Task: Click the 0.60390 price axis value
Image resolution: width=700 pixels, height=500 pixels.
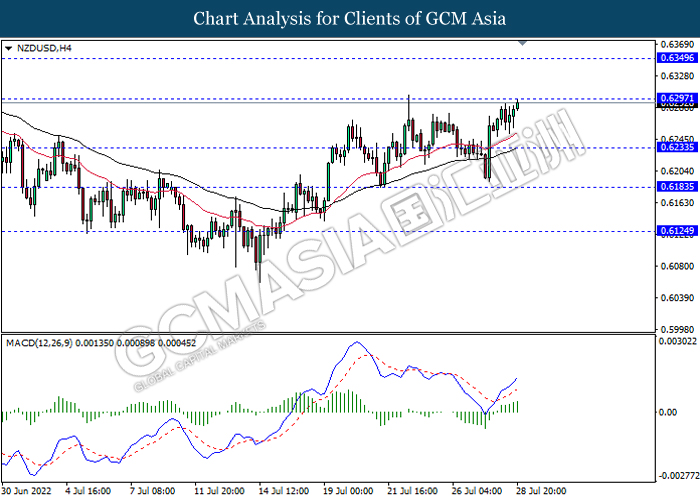Action: coord(677,298)
